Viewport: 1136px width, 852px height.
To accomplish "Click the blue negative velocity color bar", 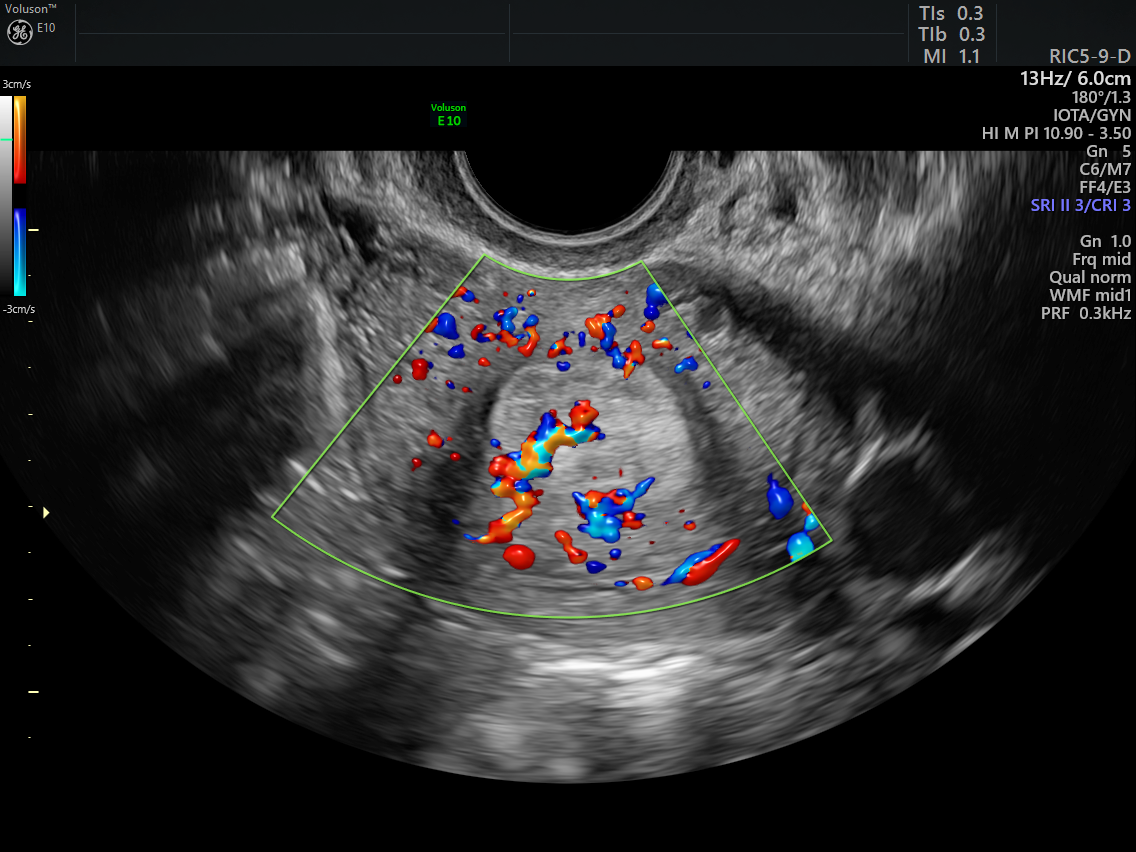I will tap(20, 252).
